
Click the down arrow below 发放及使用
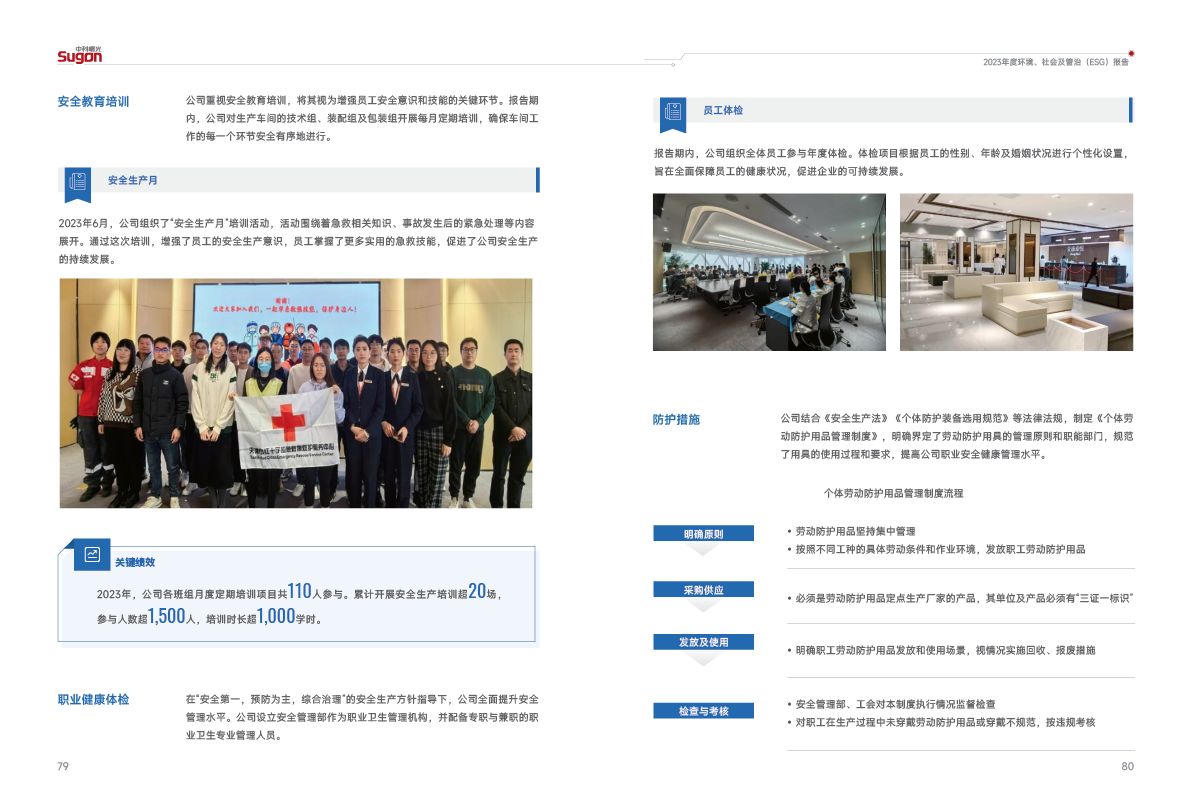pyautogui.click(x=703, y=659)
